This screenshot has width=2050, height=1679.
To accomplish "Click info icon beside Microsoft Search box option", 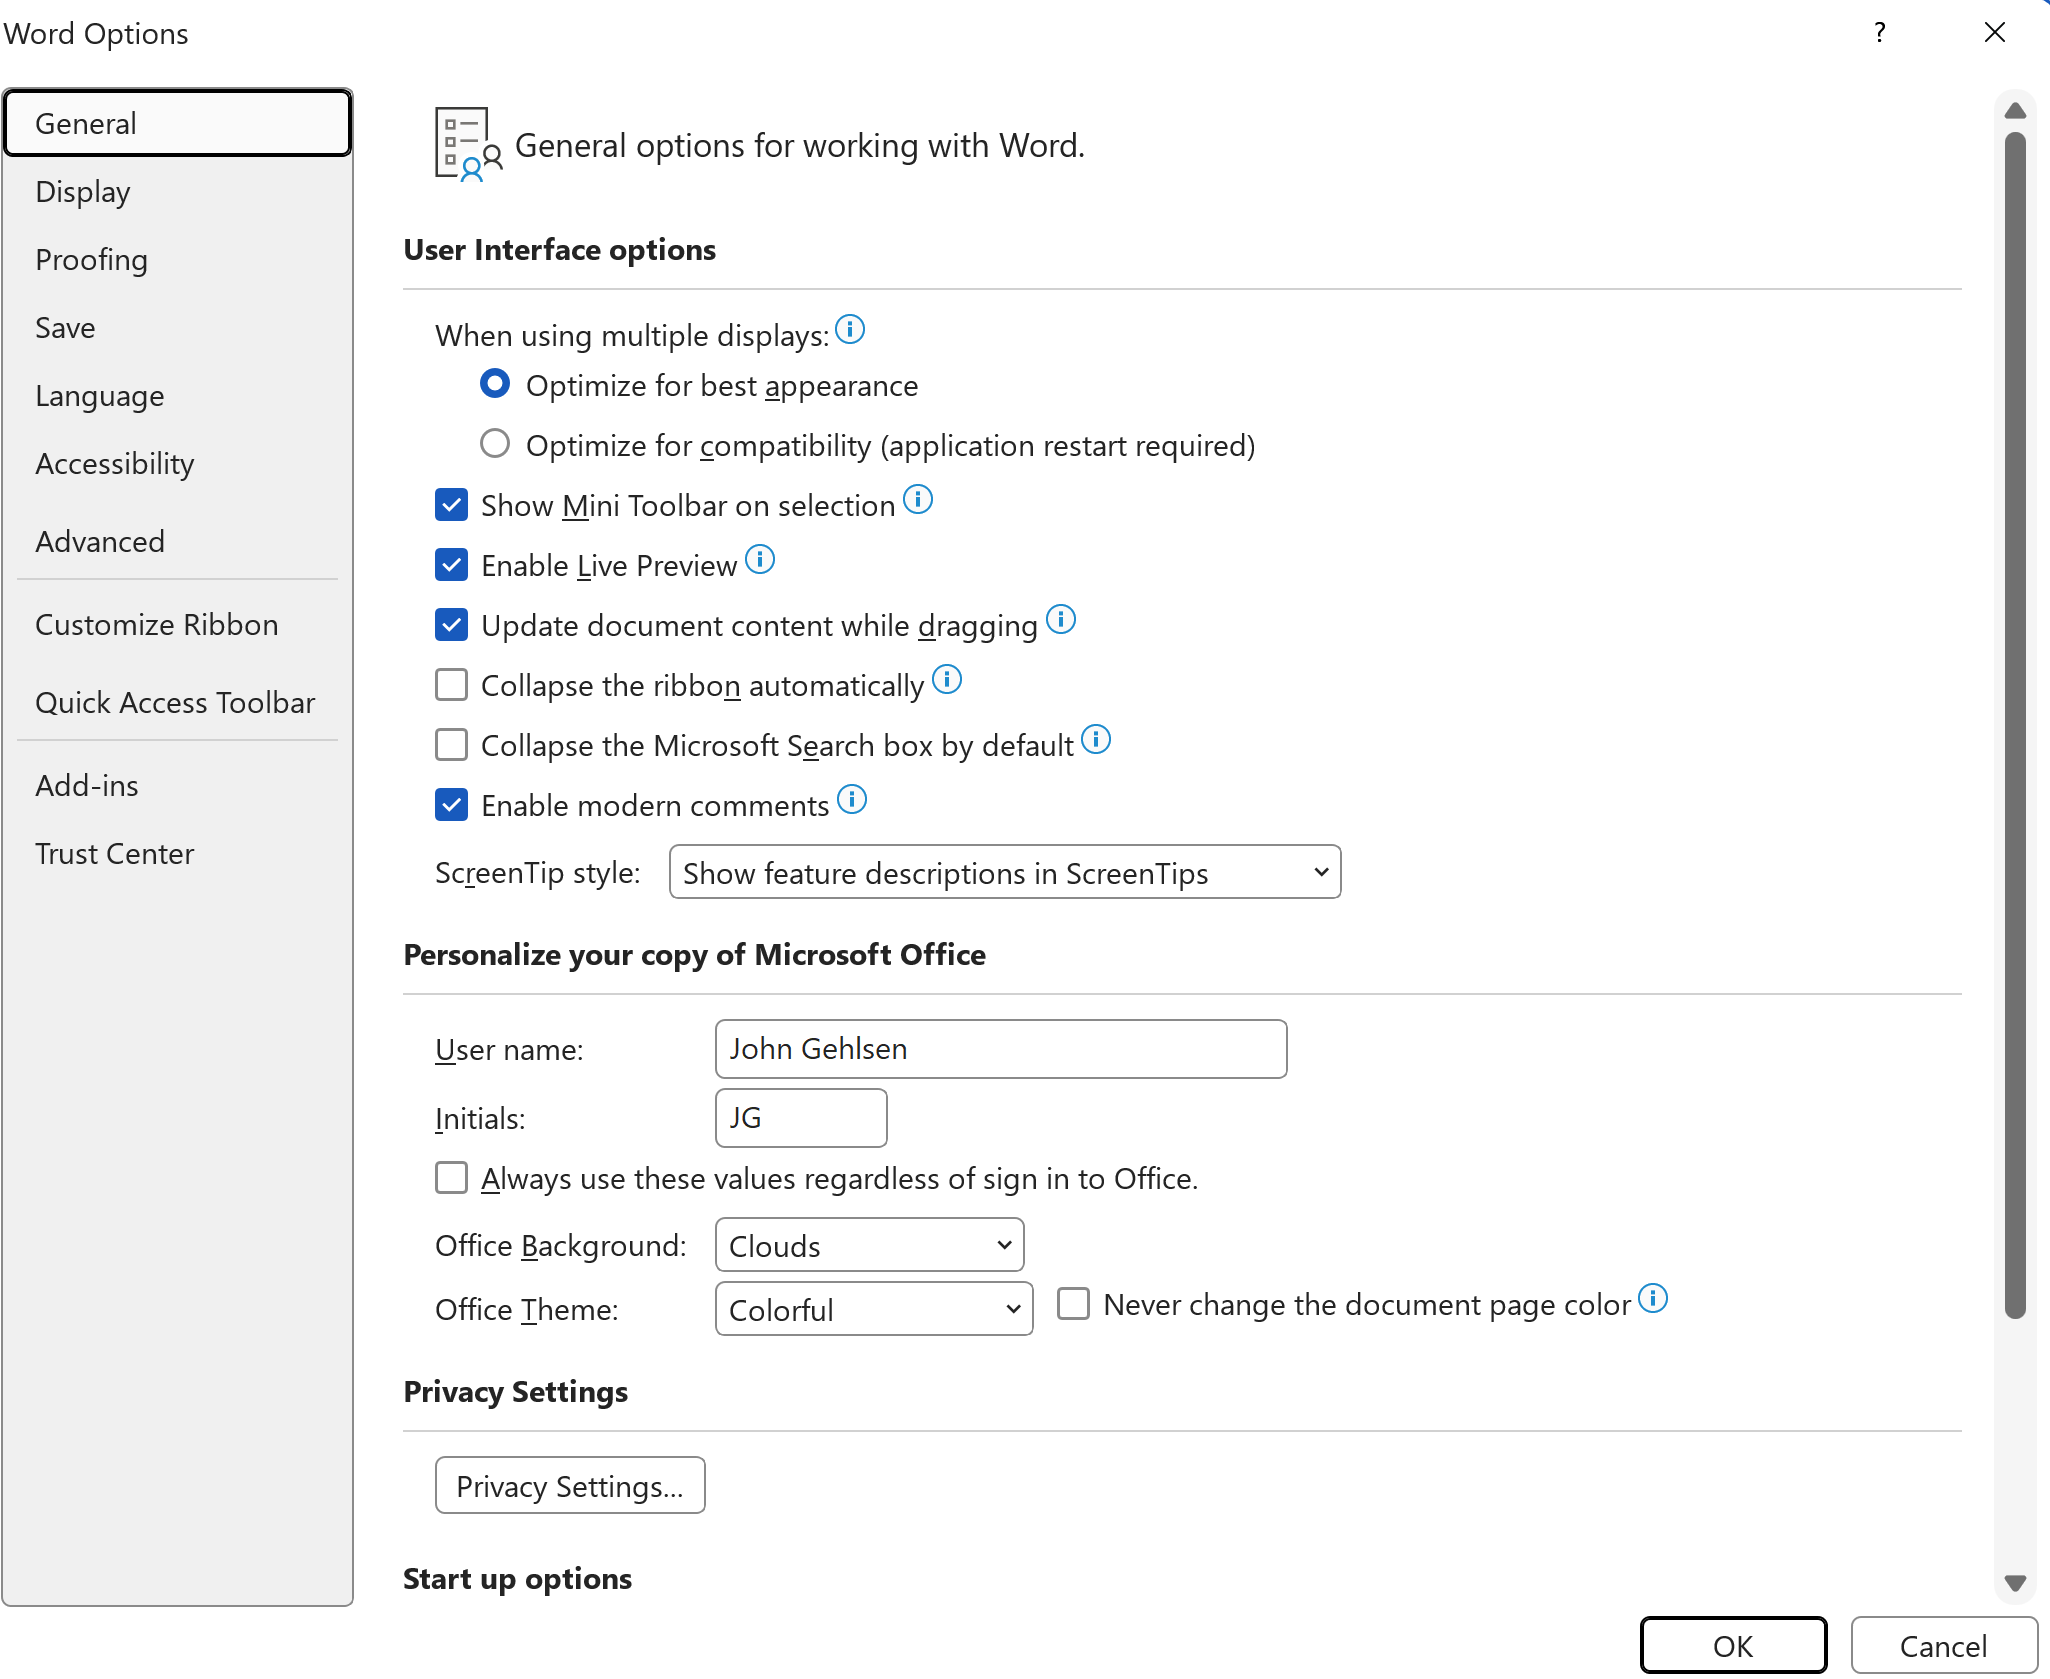I will (1096, 739).
